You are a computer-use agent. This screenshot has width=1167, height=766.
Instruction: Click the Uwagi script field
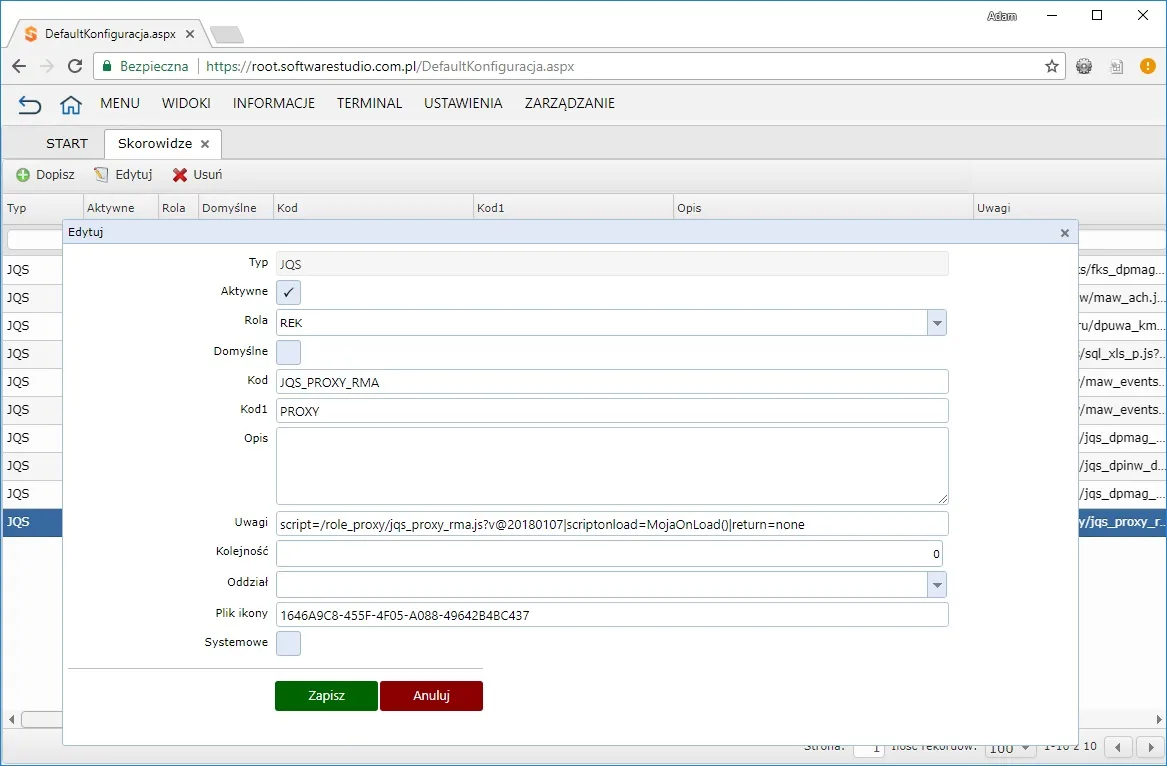612,524
